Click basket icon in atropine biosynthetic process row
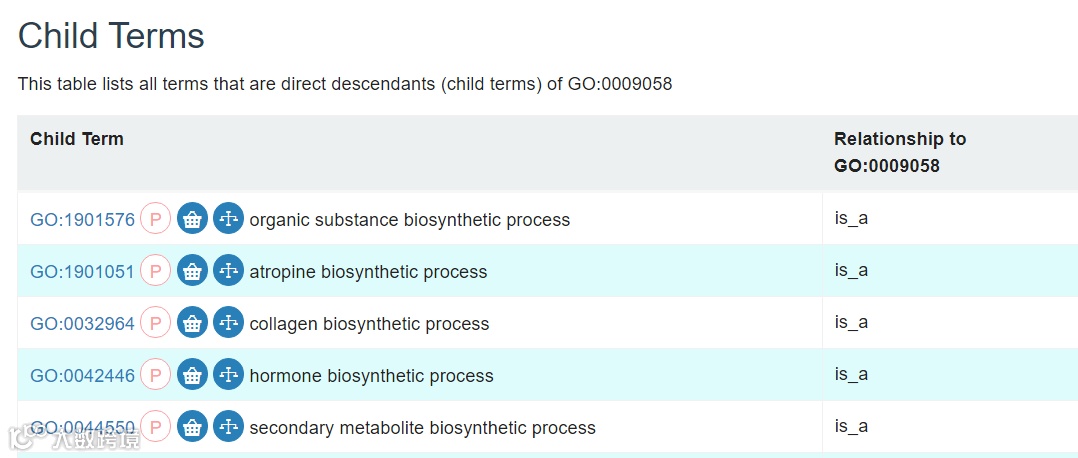Screen dimensions: 1078x458 click(192, 271)
